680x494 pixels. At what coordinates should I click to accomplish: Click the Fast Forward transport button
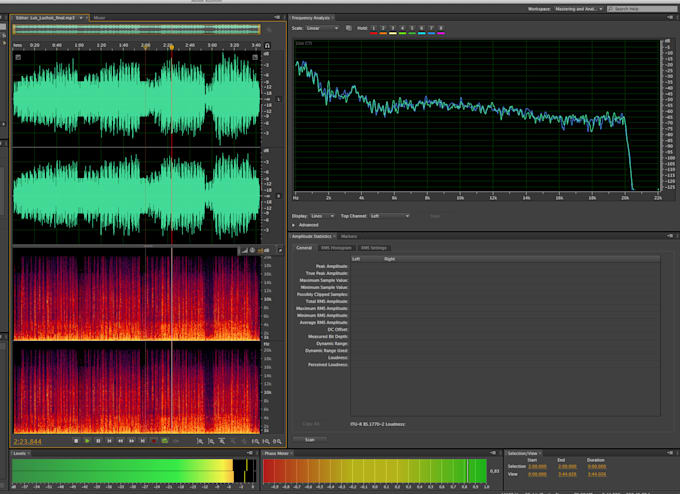131,440
